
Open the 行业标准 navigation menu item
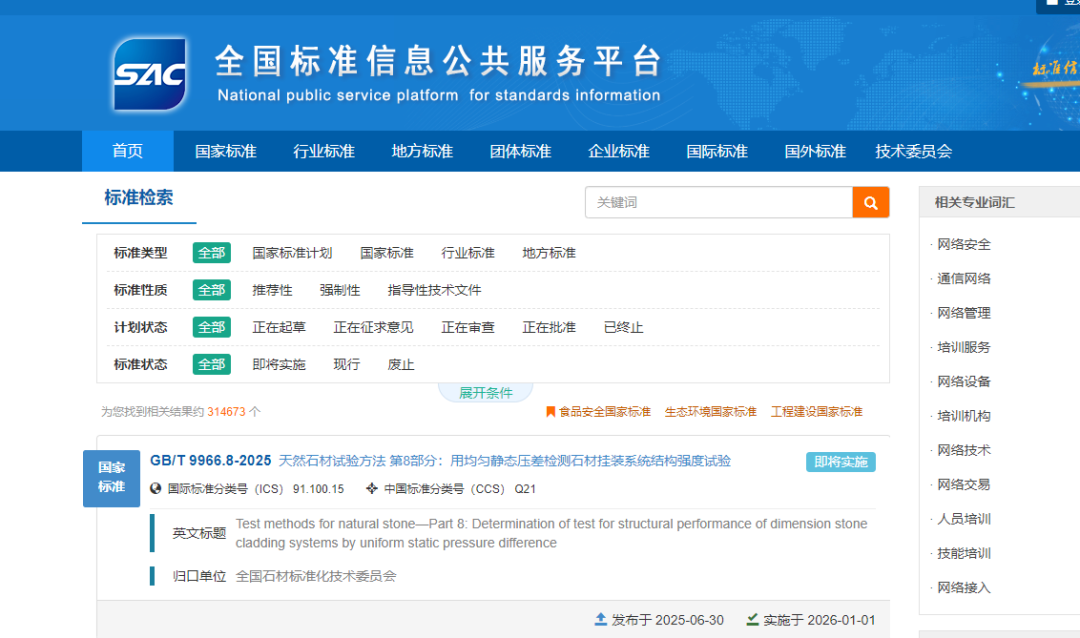coord(324,151)
